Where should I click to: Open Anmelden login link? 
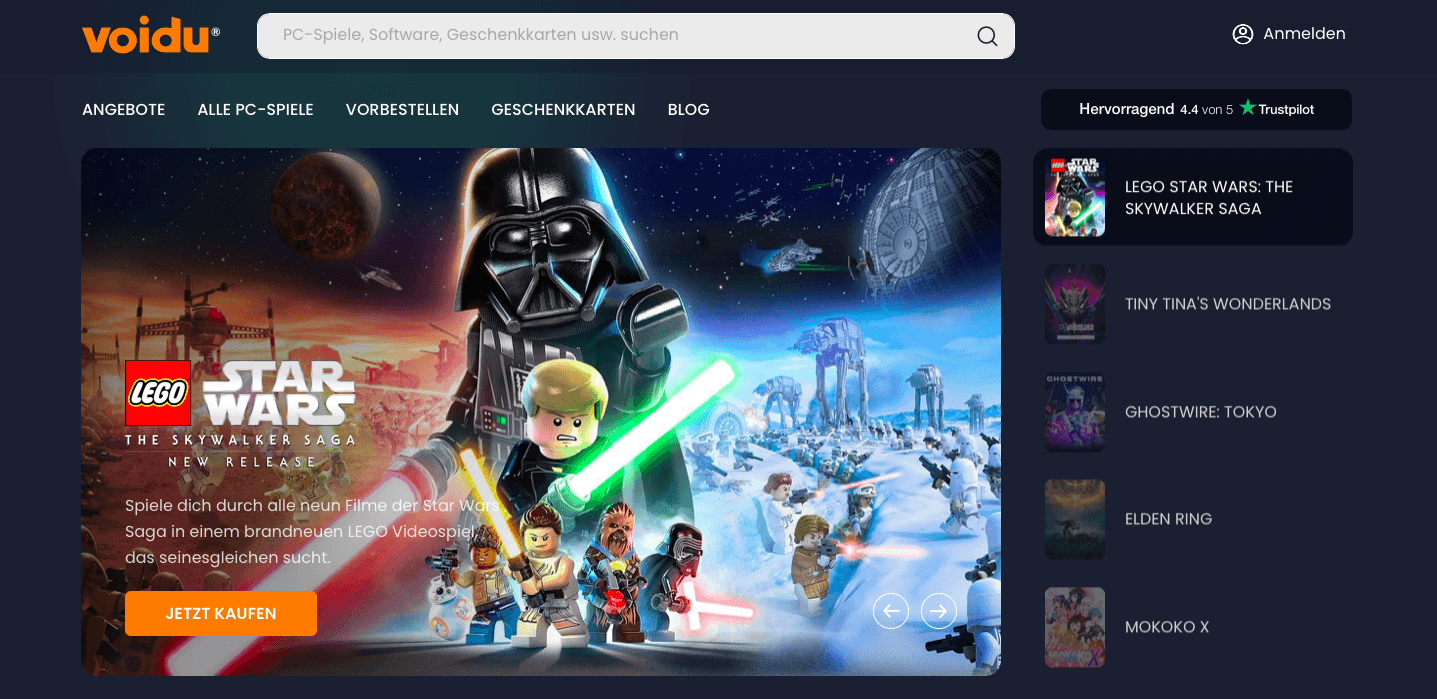pyautogui.click(x=1304, y=34)
